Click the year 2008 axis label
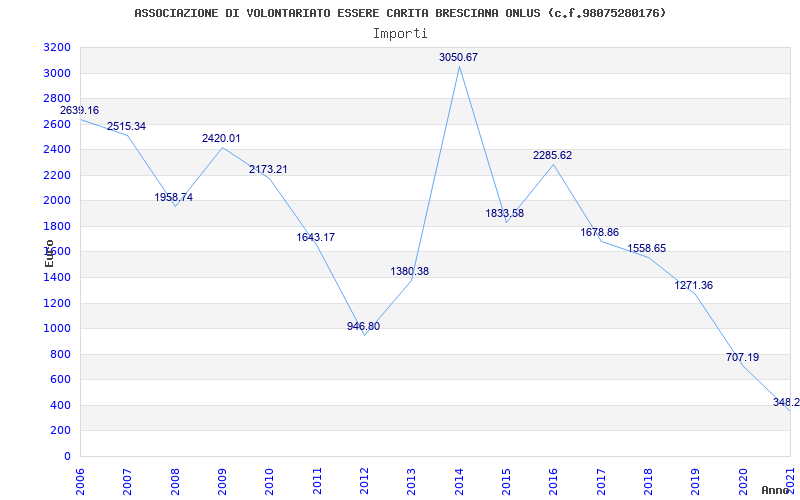The height and width of the screenshot is (500, 800). coord(175,482)
